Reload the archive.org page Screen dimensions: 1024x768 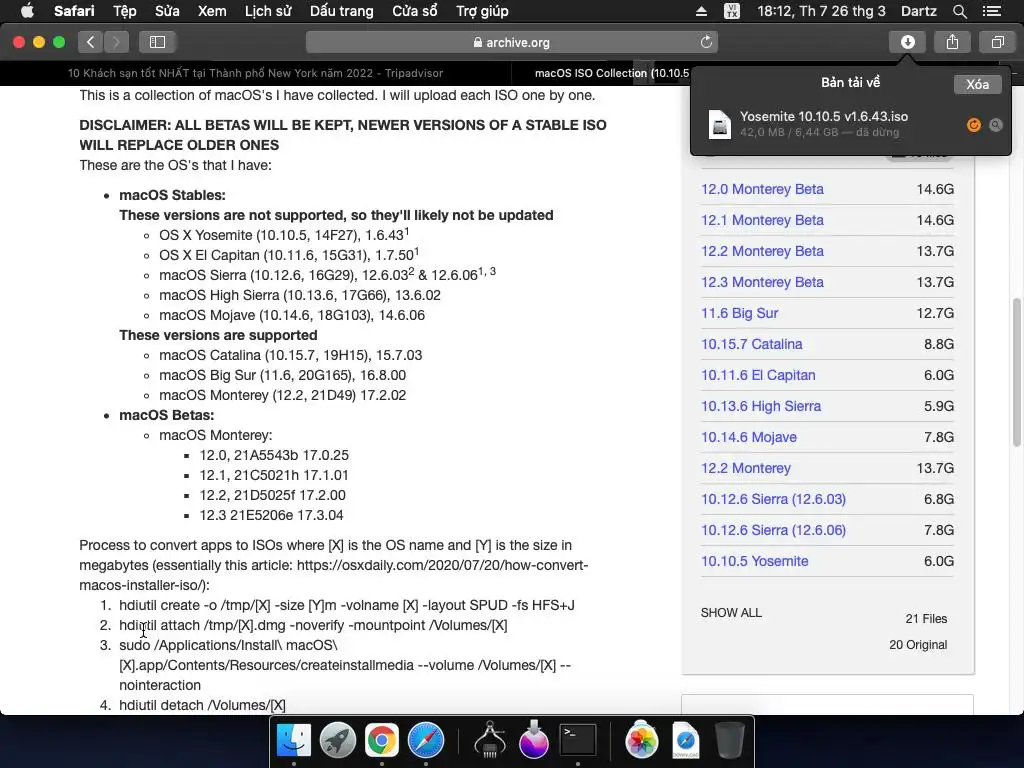click(x=706, y=42)
